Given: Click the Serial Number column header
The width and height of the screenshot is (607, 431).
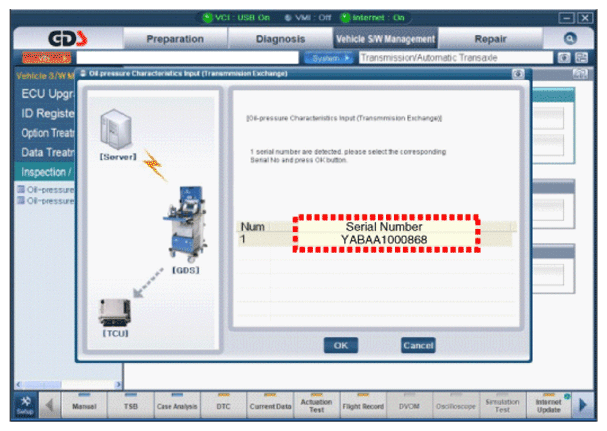Looking at the screenshot, I should pos(384,227).
